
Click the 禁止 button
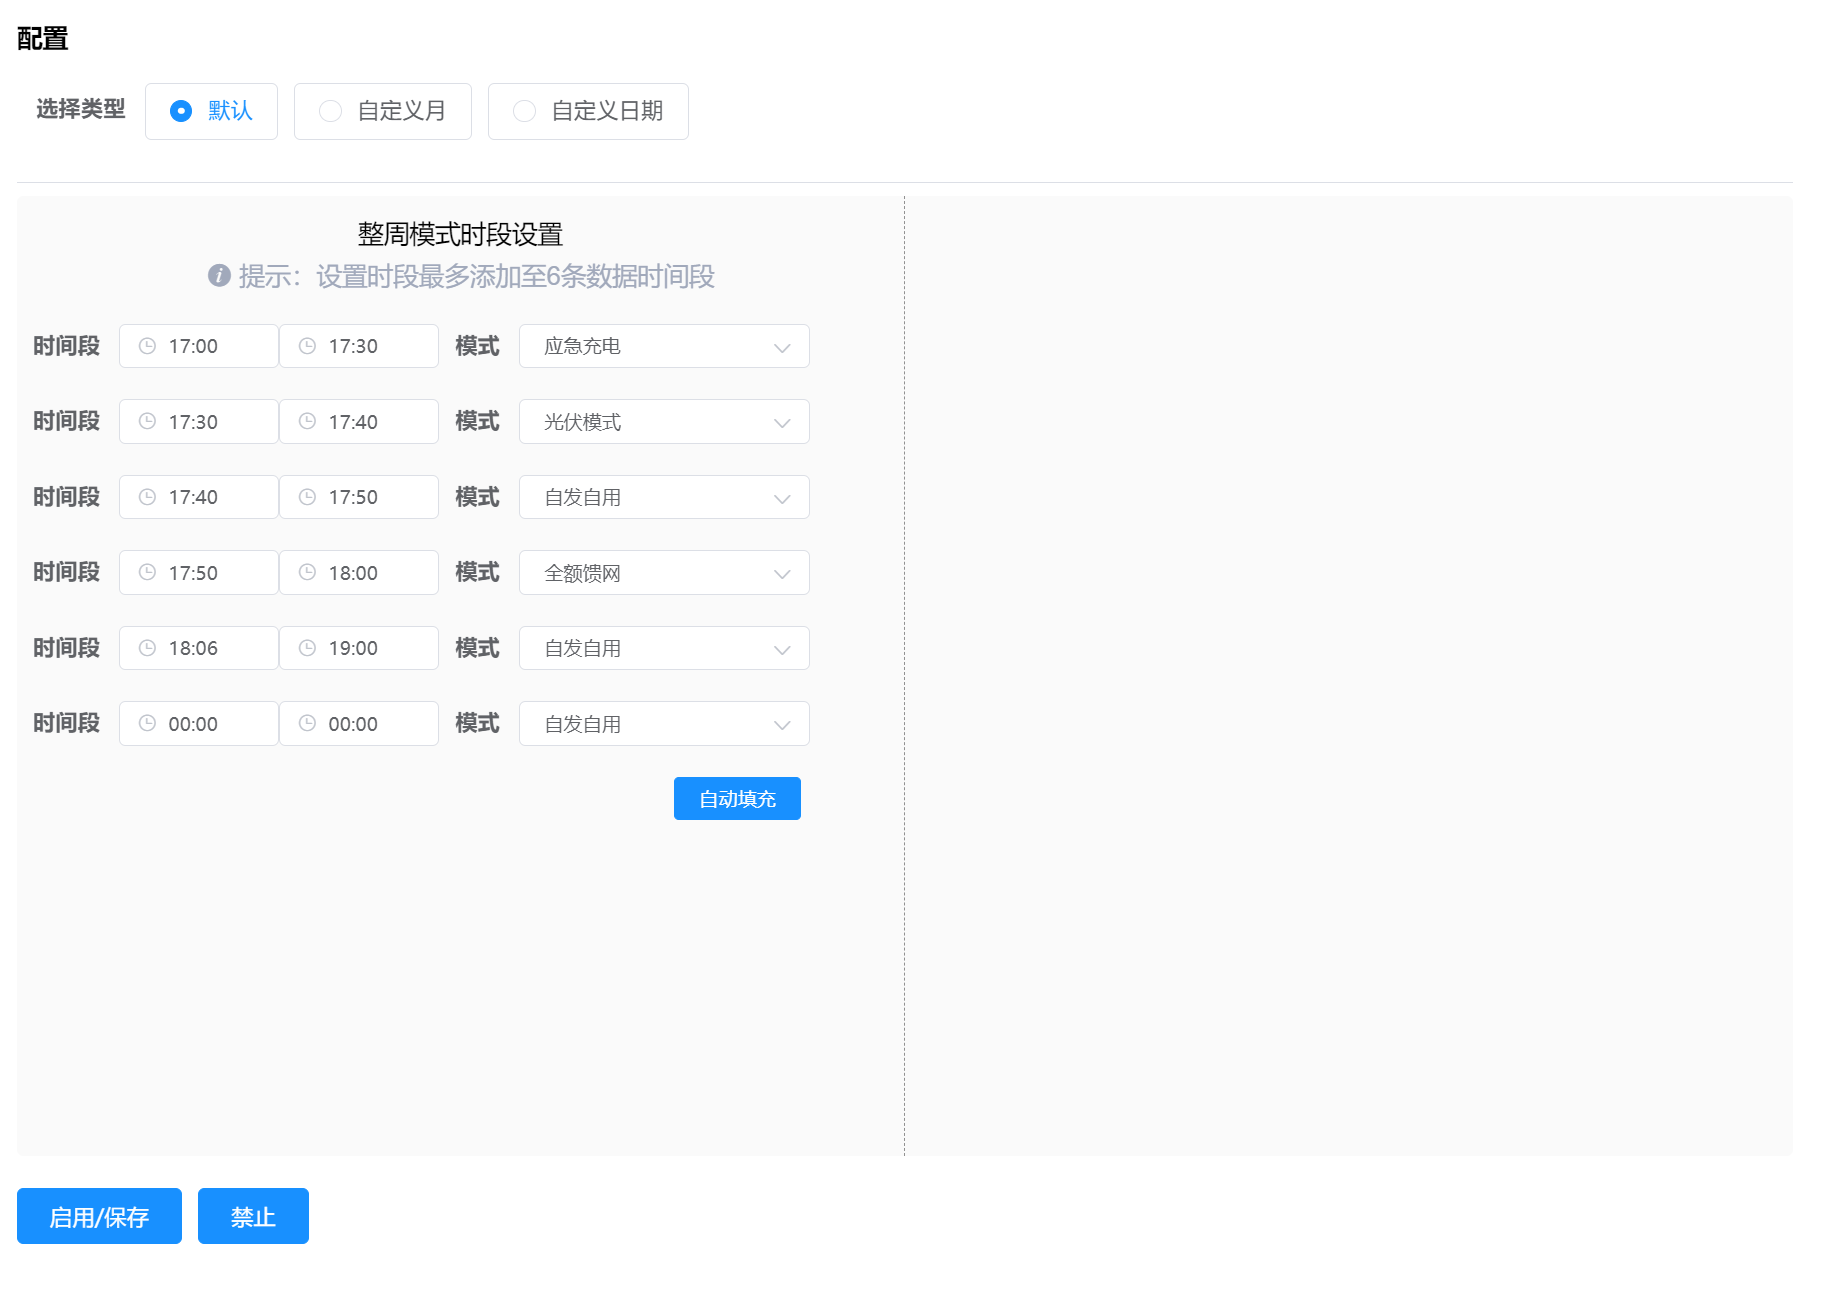(x=253, y=1216)
